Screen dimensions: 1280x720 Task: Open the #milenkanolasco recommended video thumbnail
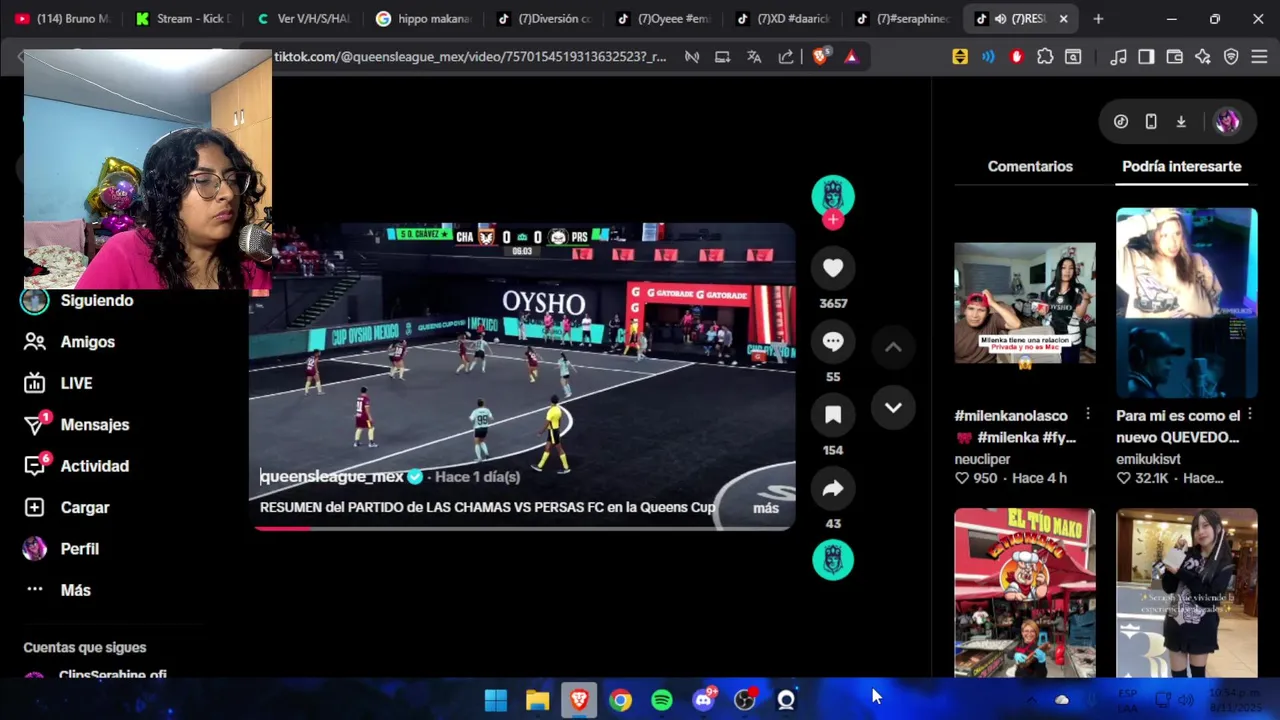(x=1024, y=303)
